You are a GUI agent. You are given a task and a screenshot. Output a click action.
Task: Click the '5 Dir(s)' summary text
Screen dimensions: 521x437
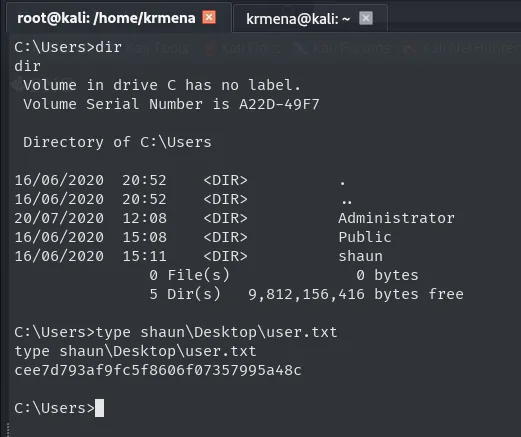(185, 294)
